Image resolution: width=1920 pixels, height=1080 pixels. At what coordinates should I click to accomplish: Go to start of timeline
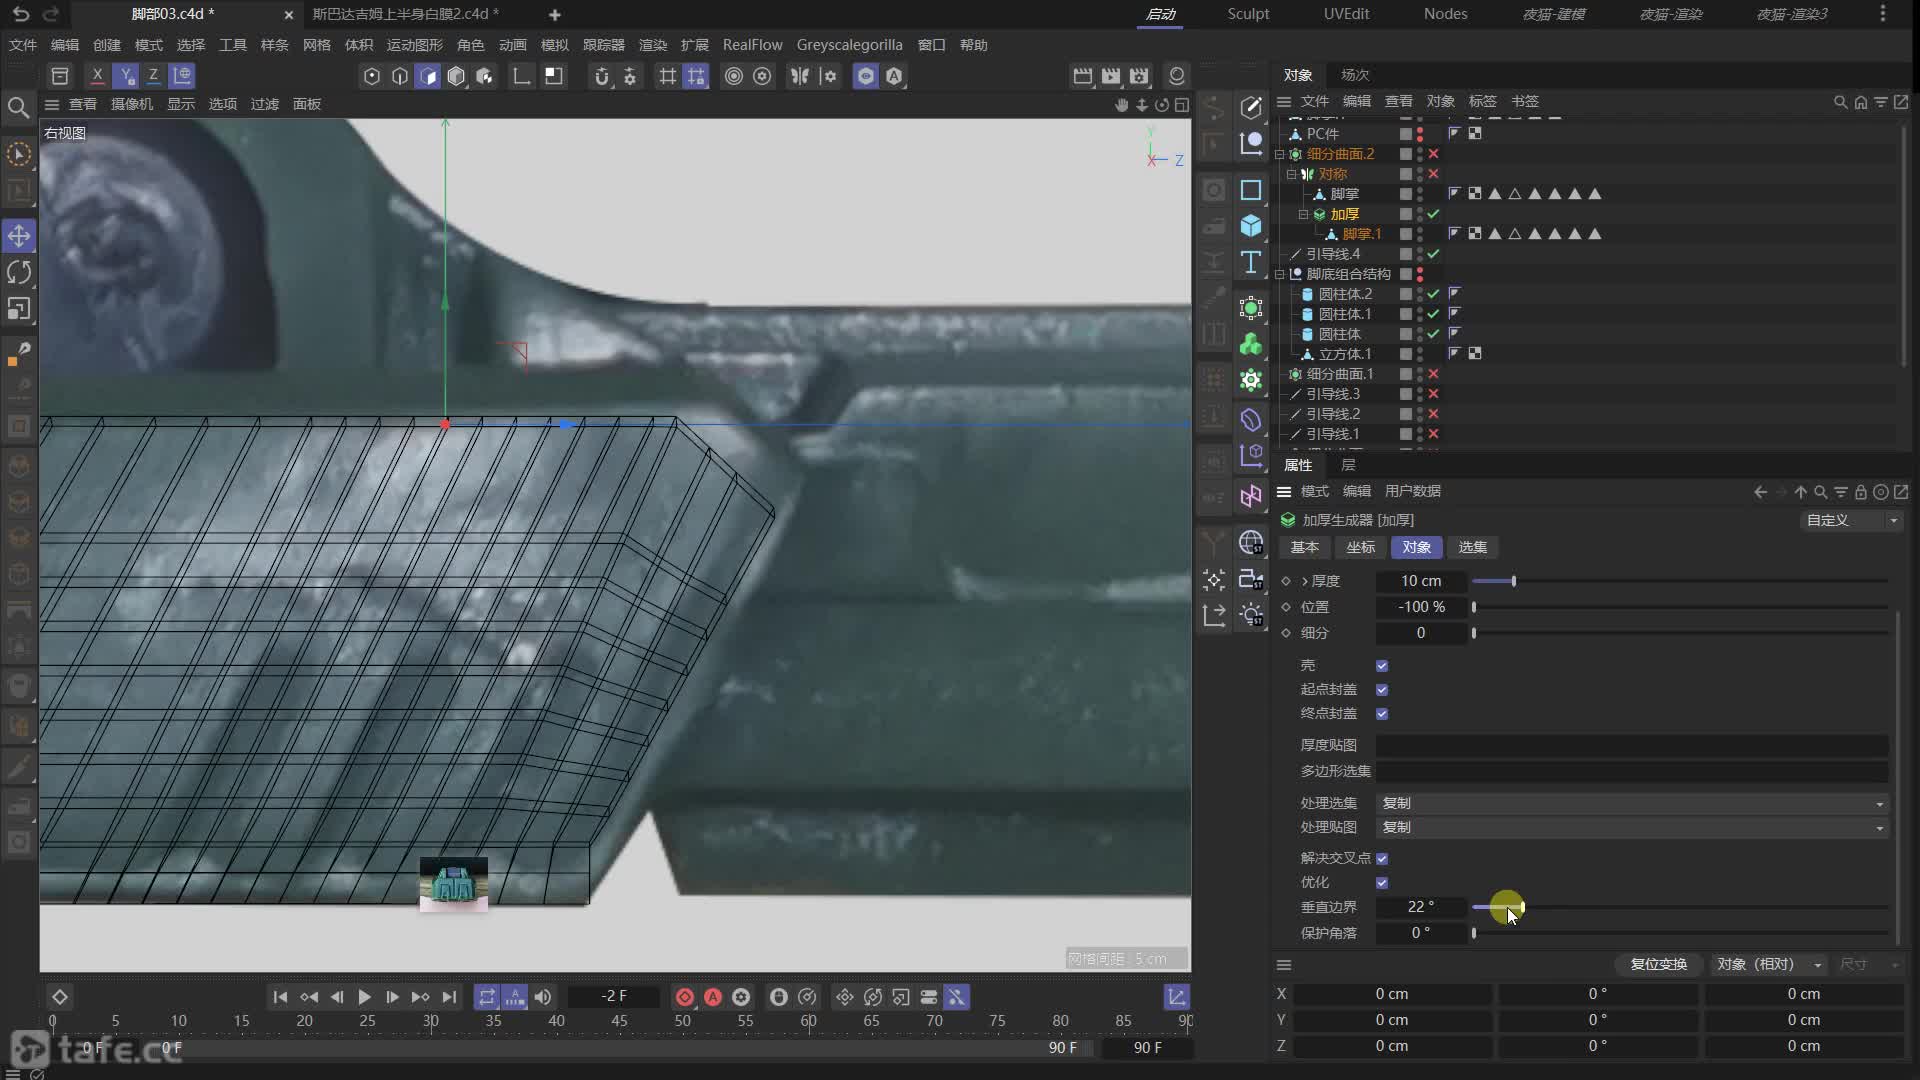click(280, 997)
